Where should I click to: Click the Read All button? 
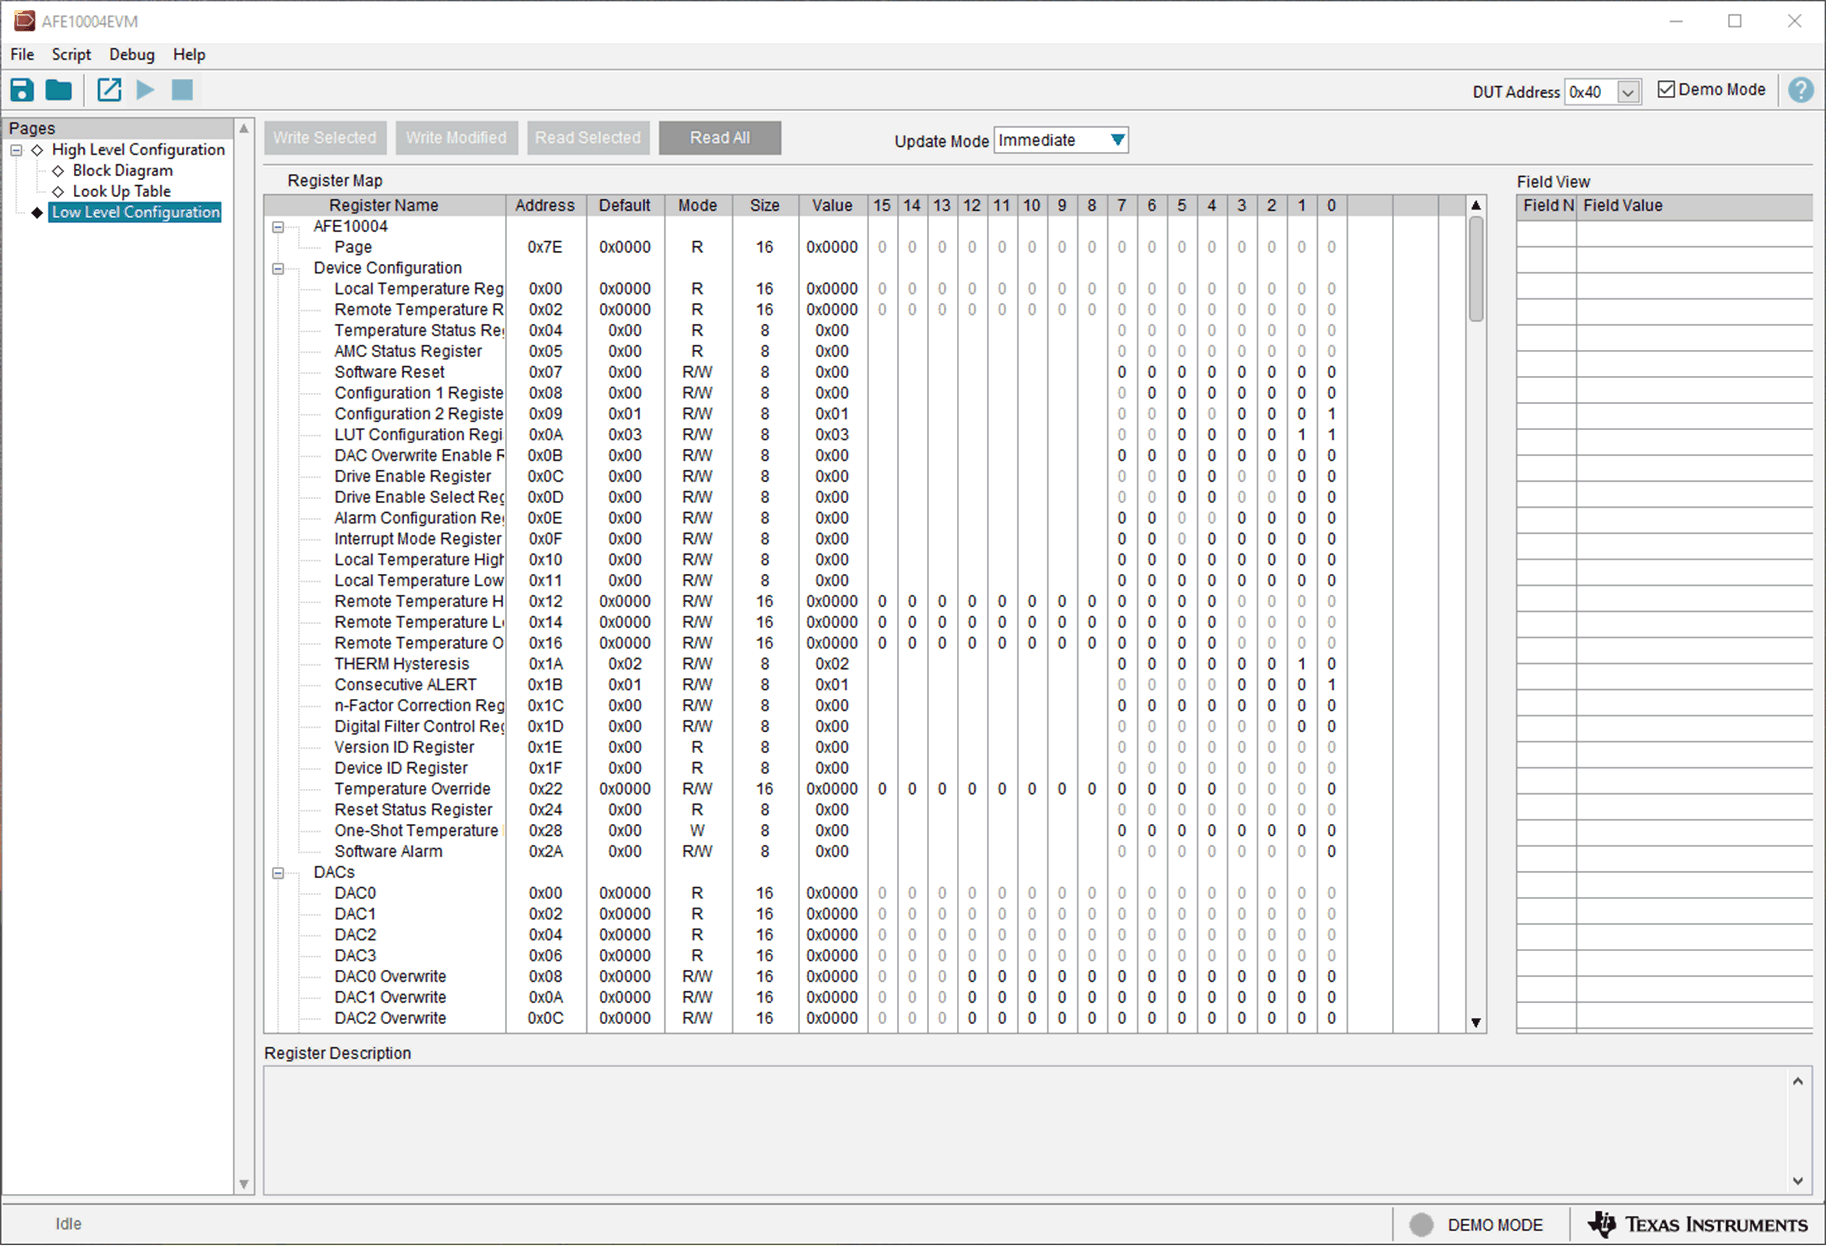click(720, 137)
